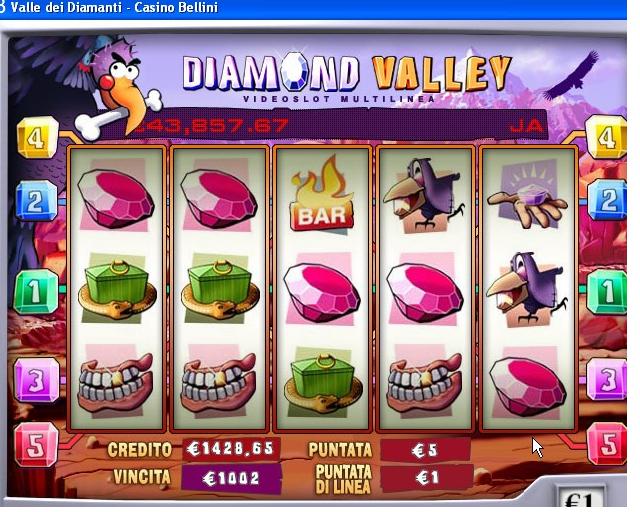The width and height of the screenshot is (640, 512).
Task: Click the BAR flame symbol on third reel
Action: pos(321,194)
